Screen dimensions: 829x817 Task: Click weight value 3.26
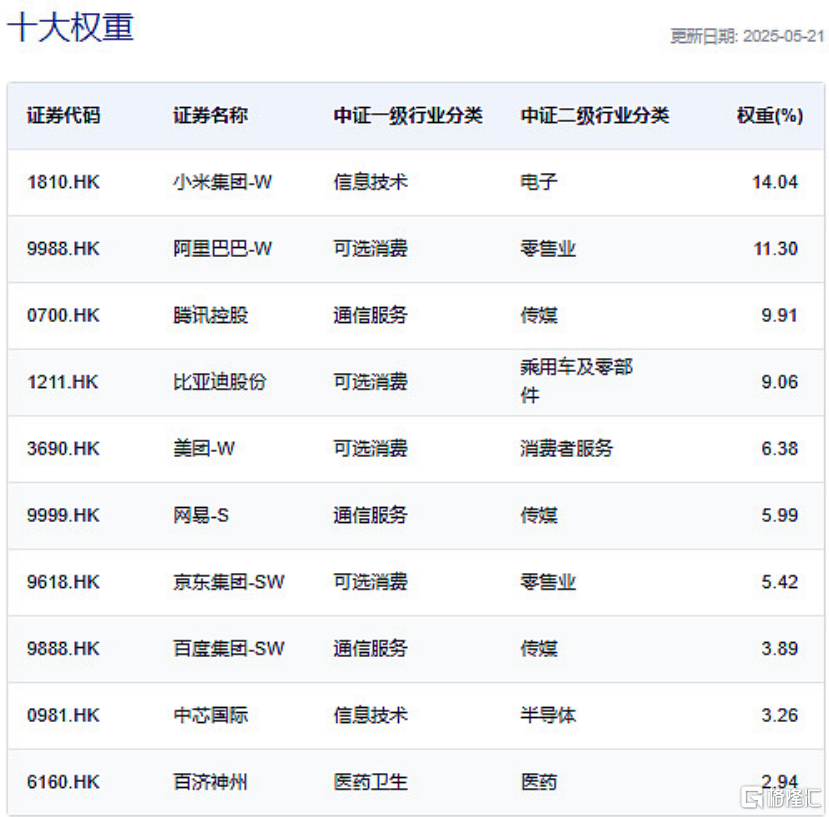coord(779,715)
